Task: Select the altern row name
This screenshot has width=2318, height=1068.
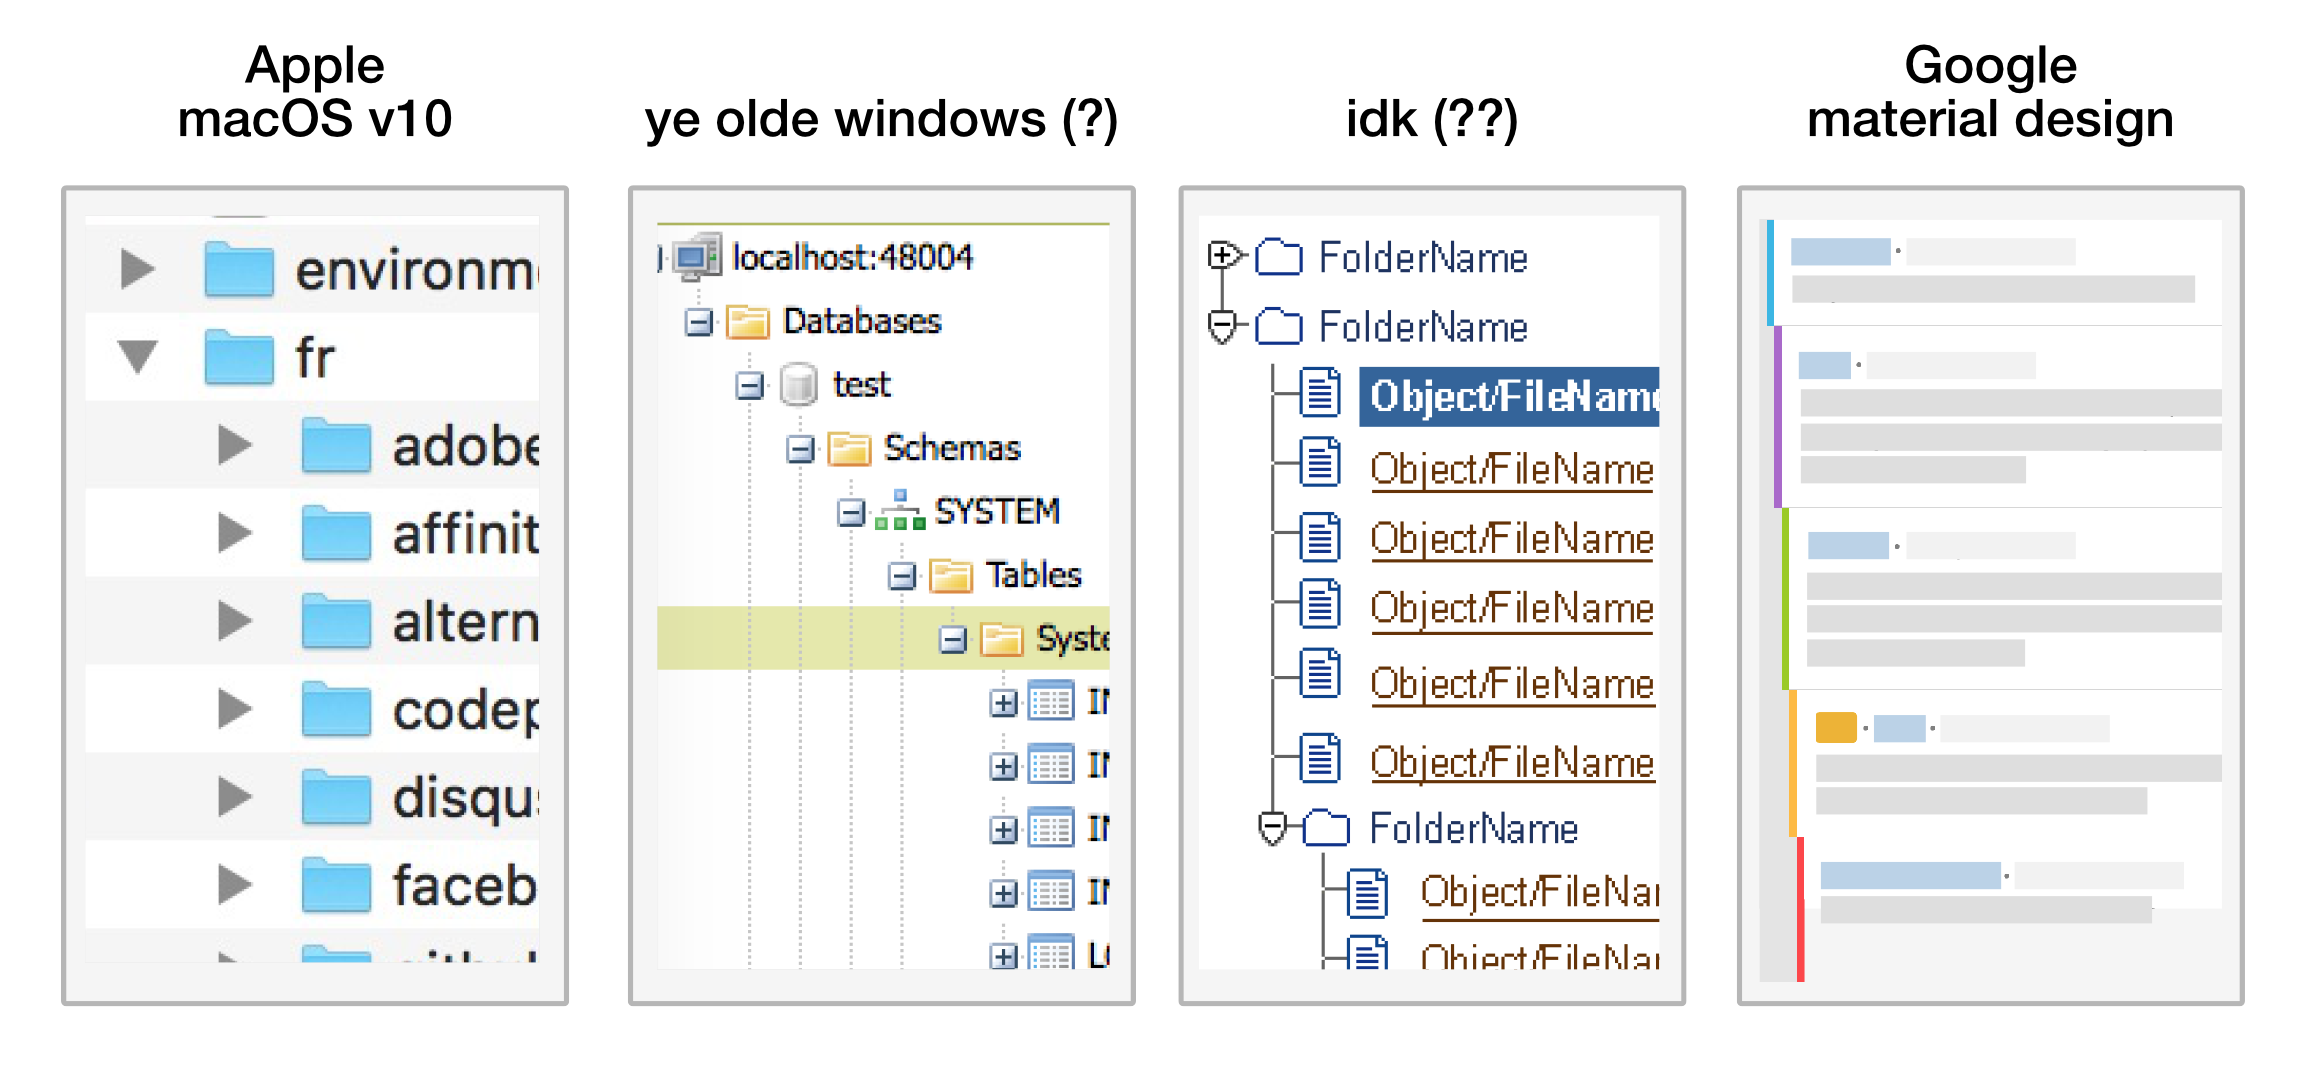Action: pyautogui.click(x=466, y=622)
